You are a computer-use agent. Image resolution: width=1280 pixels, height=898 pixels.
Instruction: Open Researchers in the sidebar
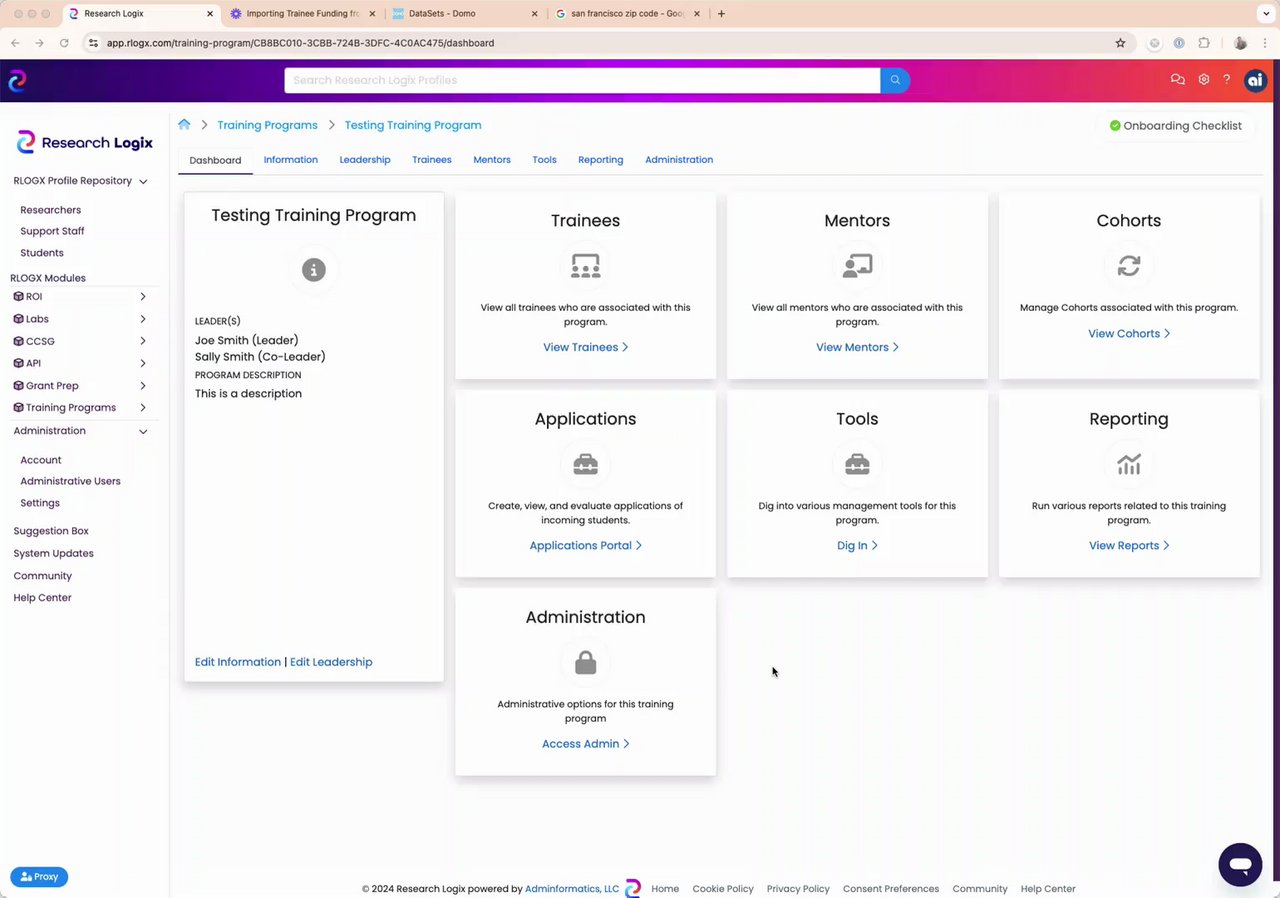(x=50, y=210)
